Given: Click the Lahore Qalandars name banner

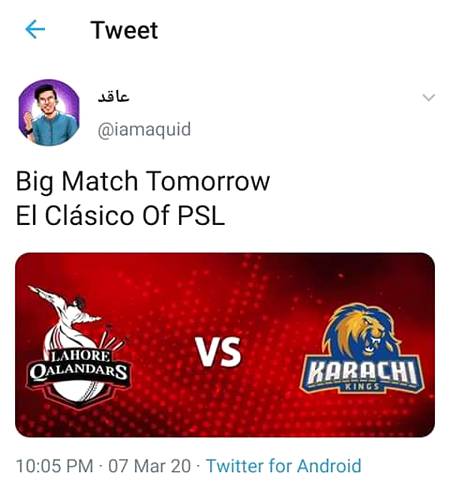Looking at the screenshot, I should tap(79, 367).
